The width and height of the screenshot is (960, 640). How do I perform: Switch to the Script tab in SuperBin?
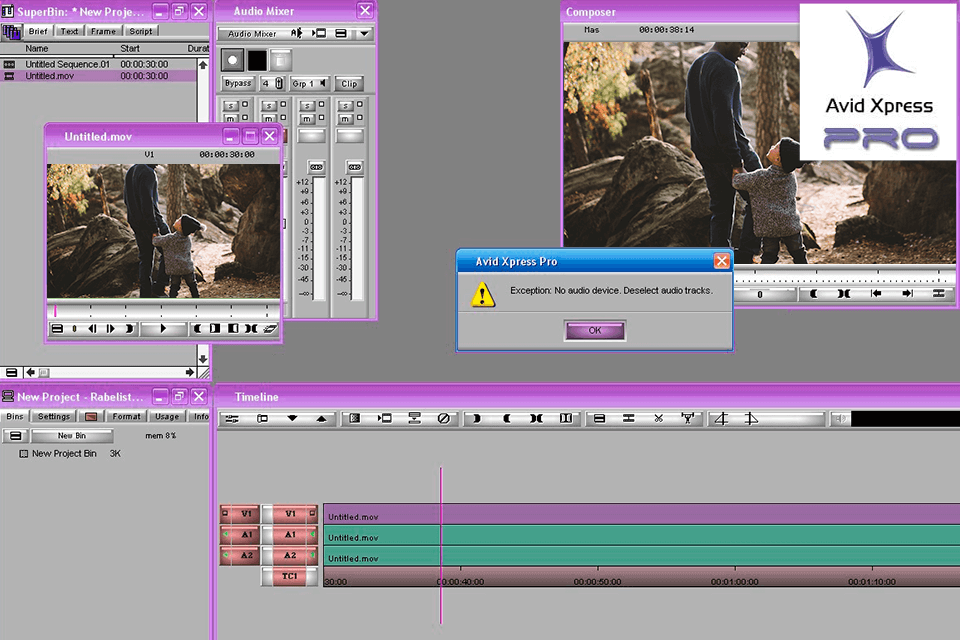(x=140, y=31)
